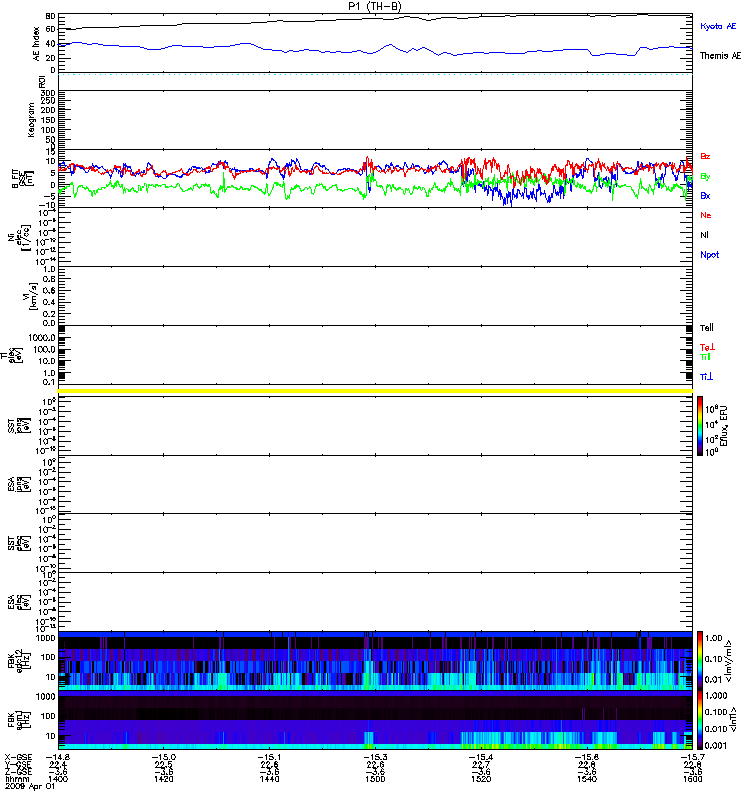The height and width of the screenshot is (800, 750).
Task: Click the <|mV/m|> color bar
Action: [x=700, y=661]
